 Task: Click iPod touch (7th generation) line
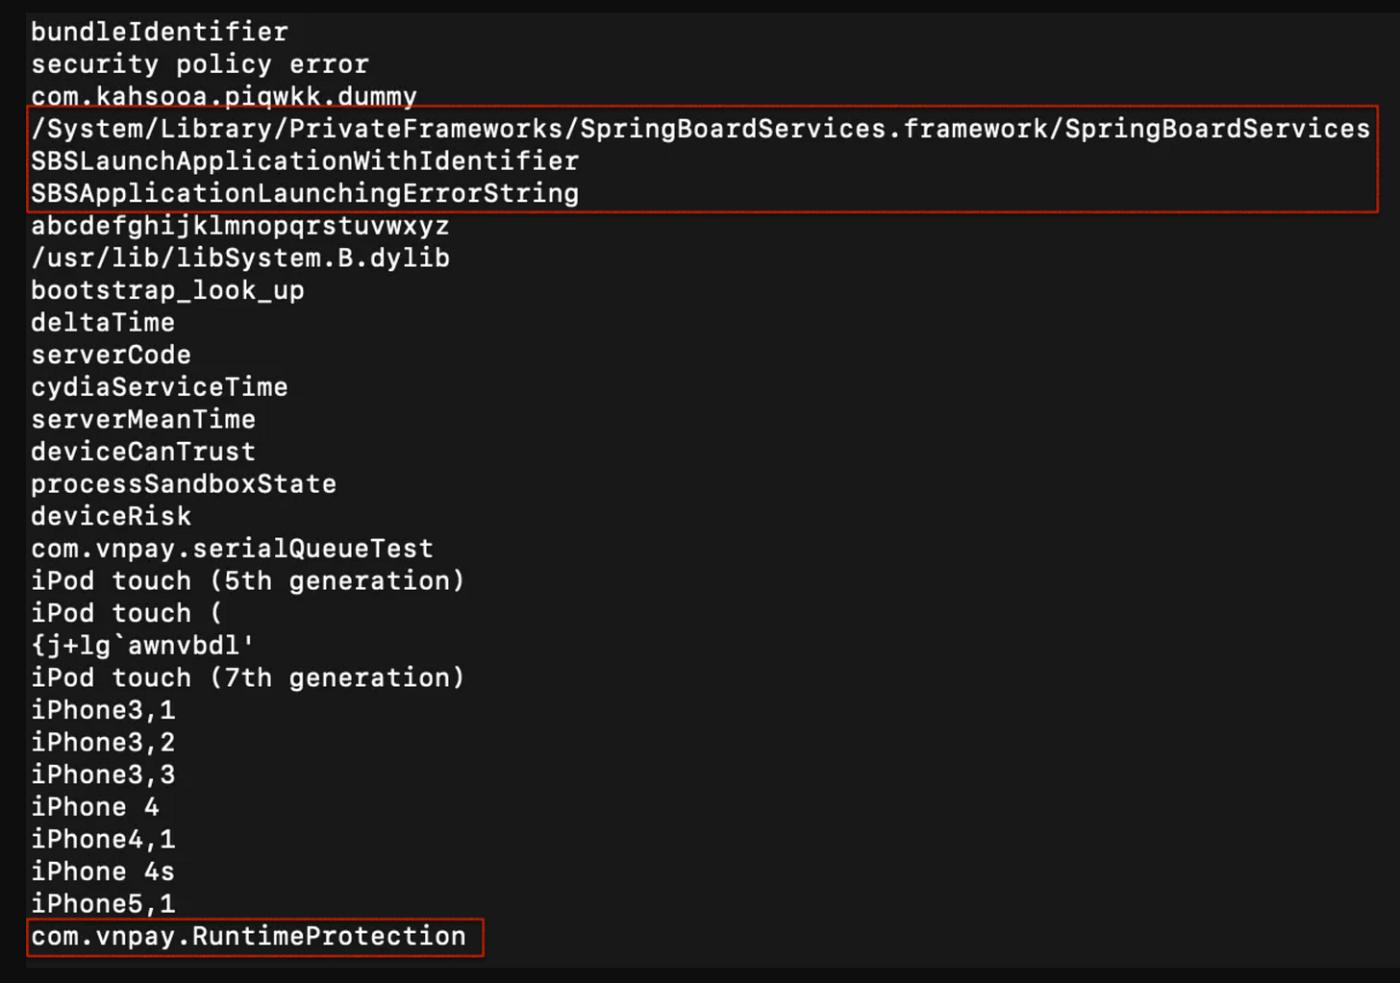coord(248,678)
